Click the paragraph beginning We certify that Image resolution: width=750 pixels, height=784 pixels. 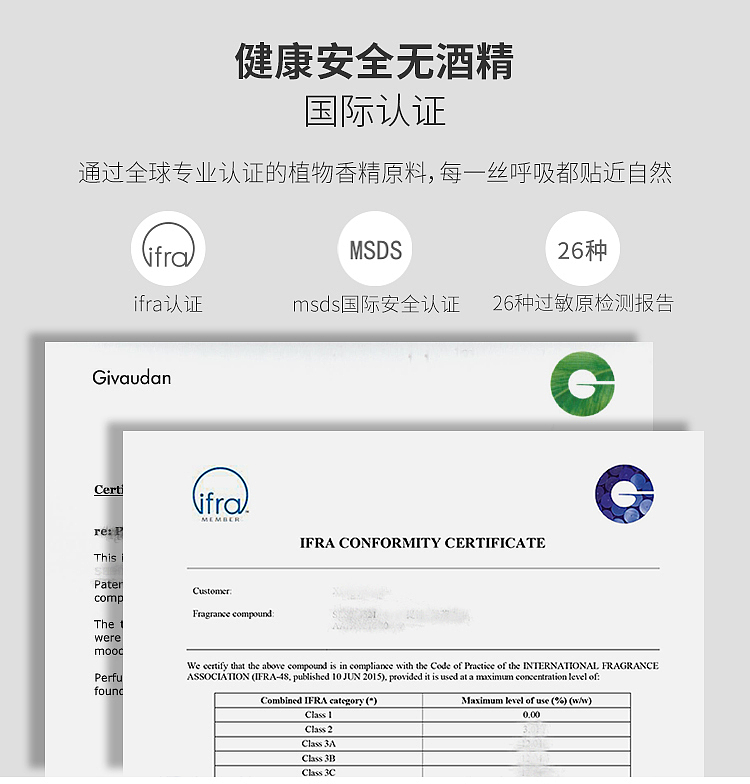[x=422, y=671]
